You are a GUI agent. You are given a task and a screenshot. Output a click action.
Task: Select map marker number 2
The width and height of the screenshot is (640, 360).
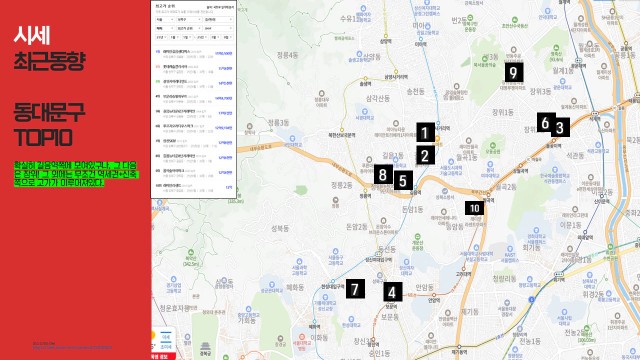coord(425,156)
